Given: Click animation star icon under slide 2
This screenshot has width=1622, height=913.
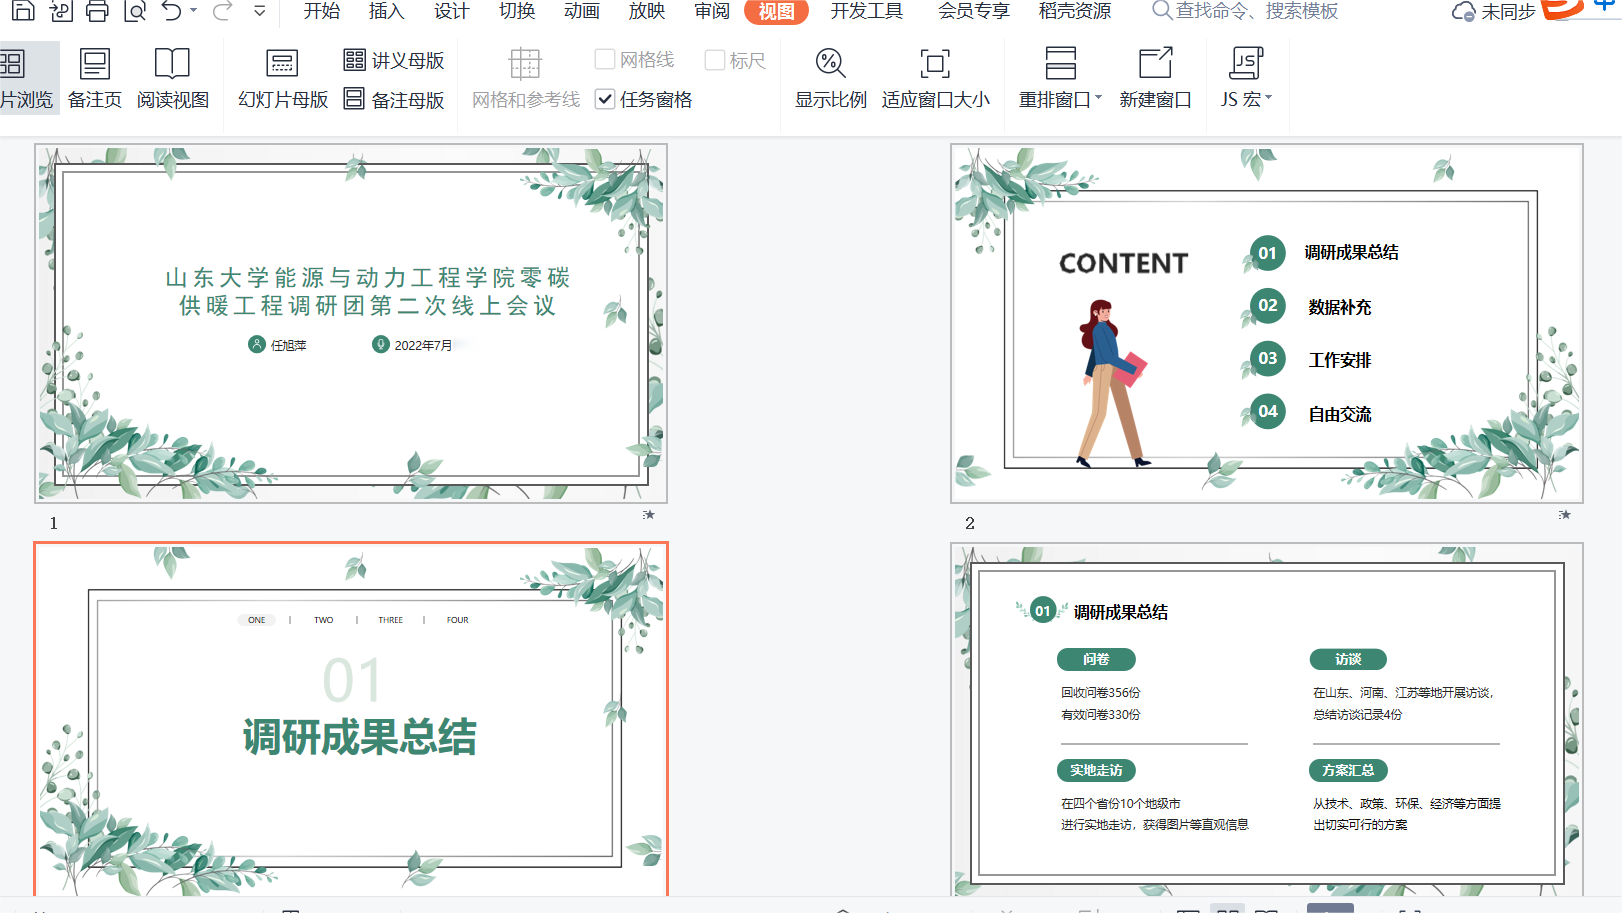Looking at the screenshot, I should (x=1565, y=515).
